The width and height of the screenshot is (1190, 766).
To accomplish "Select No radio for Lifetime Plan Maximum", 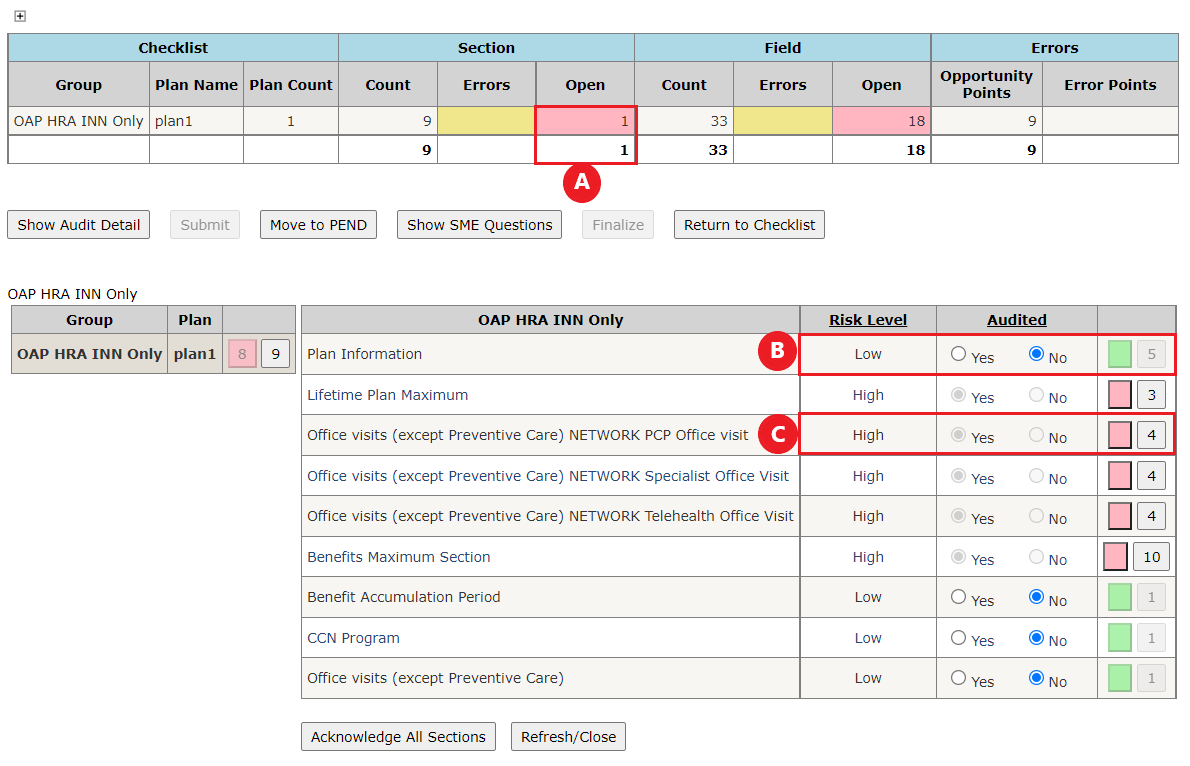I will tap(1036, 395).
